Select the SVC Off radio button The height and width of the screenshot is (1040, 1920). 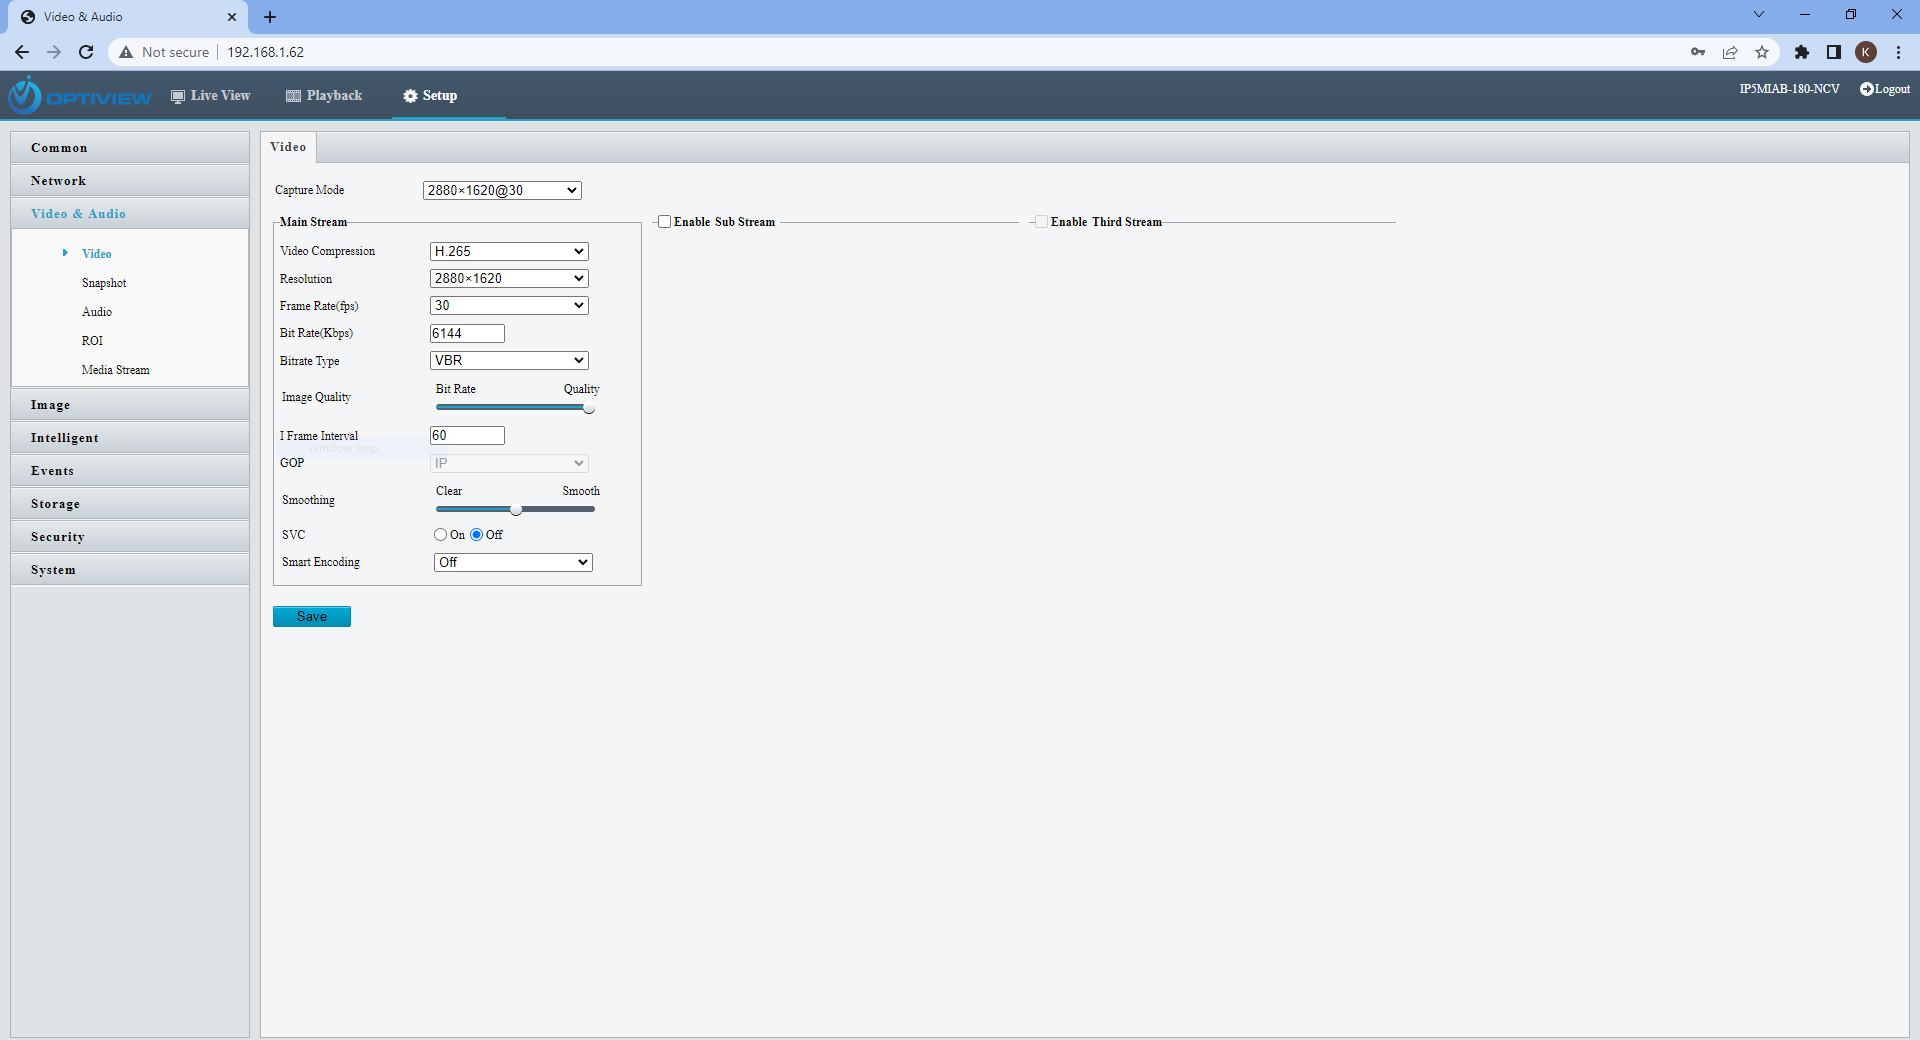(x=477, y=535)
